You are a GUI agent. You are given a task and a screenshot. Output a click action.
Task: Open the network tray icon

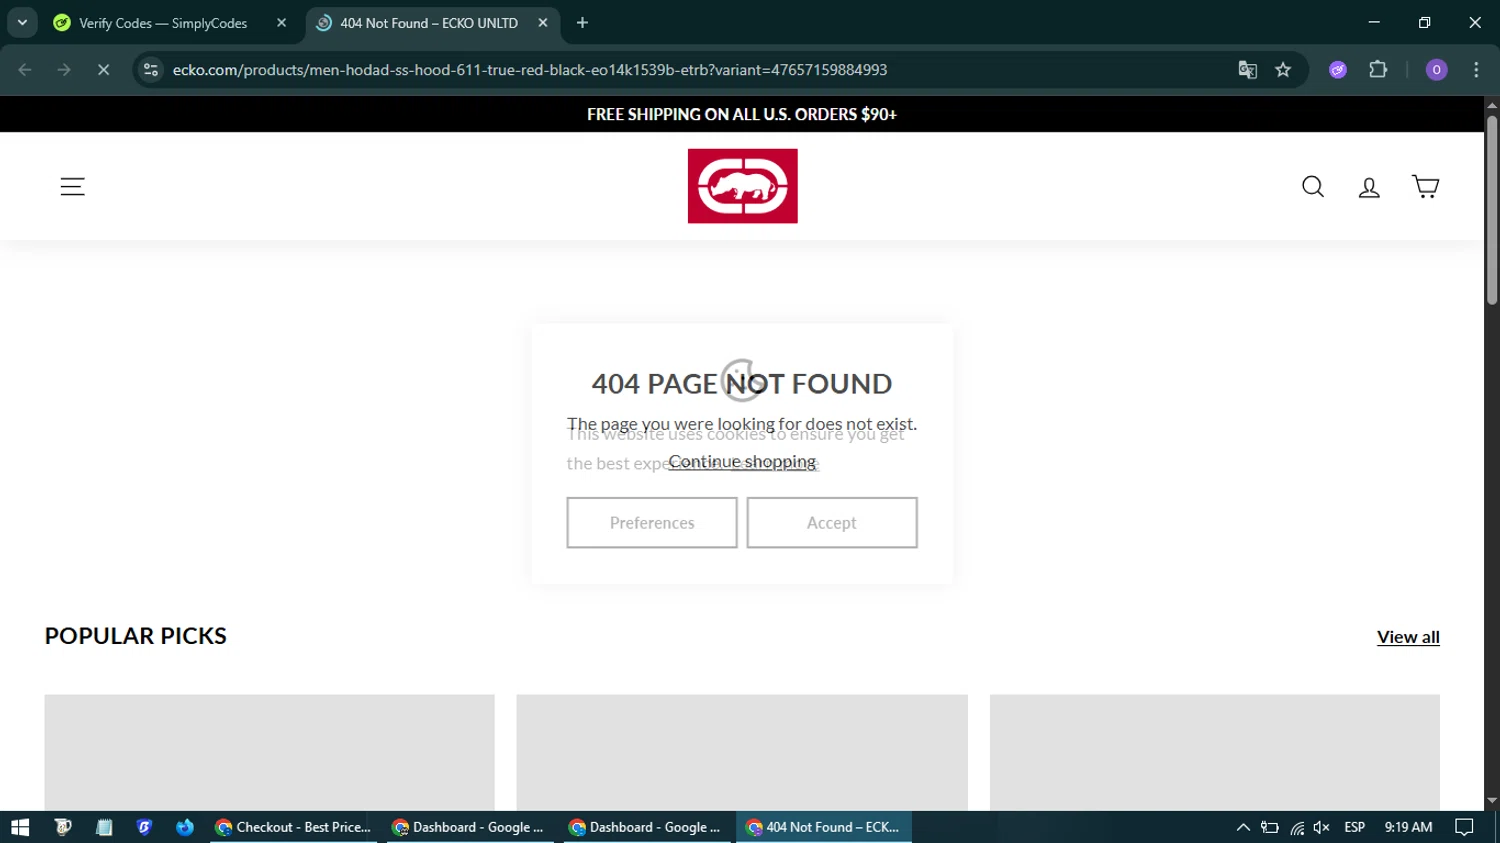point(1297,827)
